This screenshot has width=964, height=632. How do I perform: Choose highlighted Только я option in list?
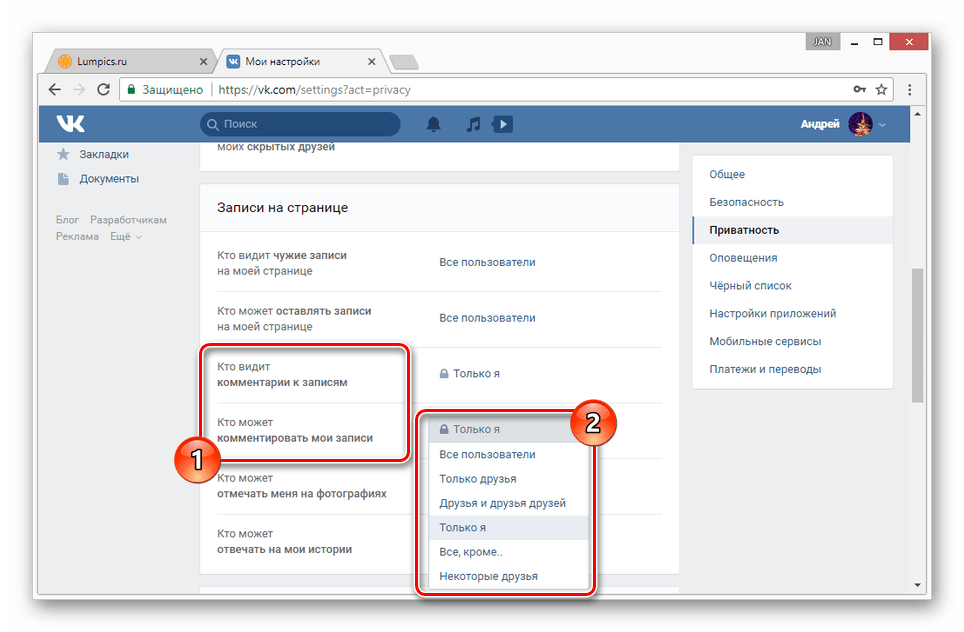point(508,527)
